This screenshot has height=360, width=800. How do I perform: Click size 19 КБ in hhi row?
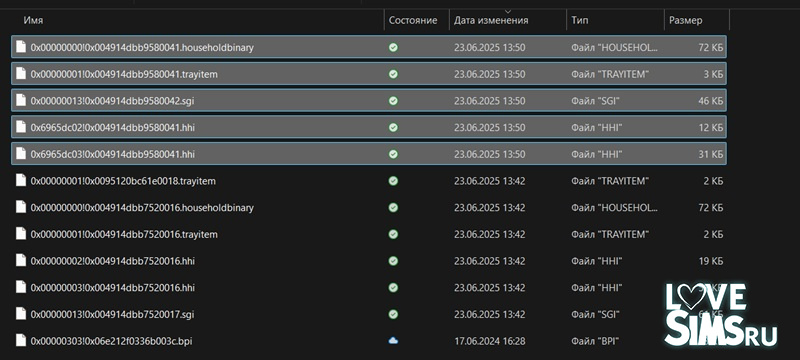711,261
